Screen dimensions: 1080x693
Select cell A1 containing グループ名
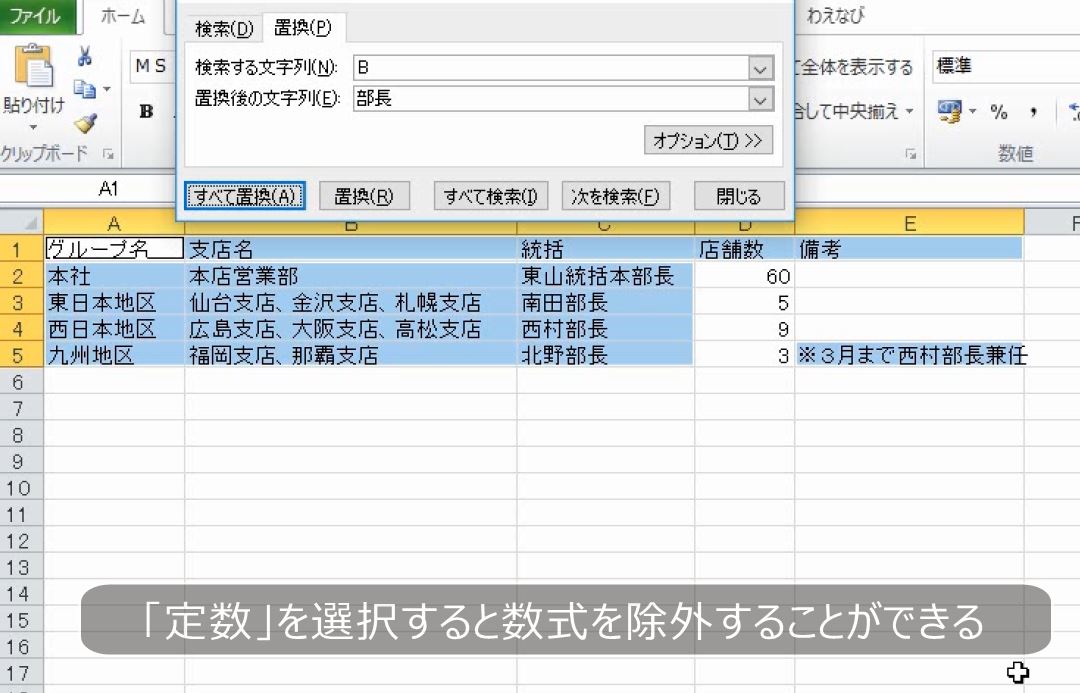click(x=113, y=247)
